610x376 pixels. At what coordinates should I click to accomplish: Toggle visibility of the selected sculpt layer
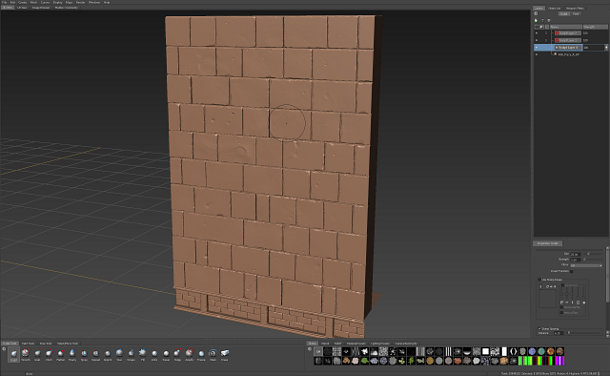[536, 47]
